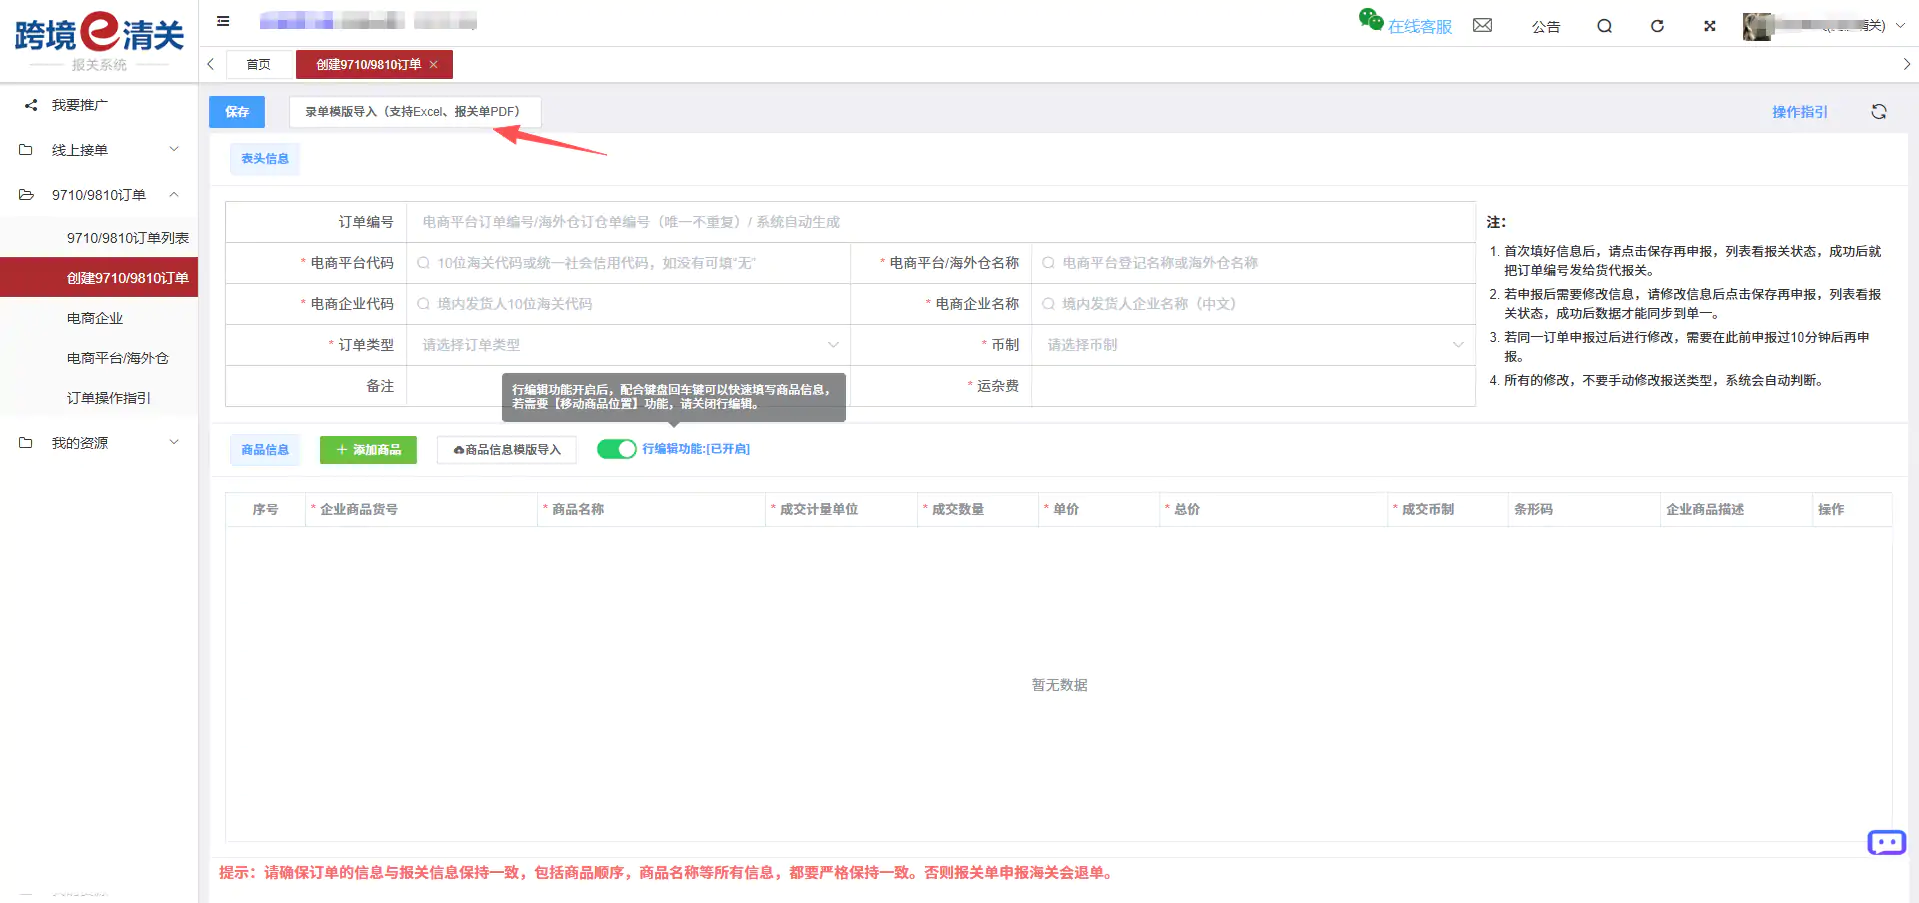Open the 操作指引 guide link
Image resolution: width=1919 pixels, height=903 pixels.
click(x=1799, y=111)
